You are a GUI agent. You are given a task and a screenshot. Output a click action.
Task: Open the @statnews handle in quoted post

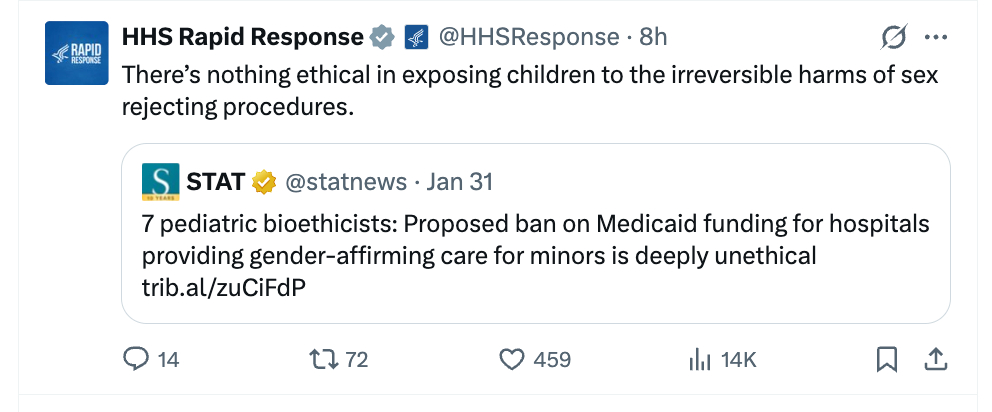pos(346,182)
